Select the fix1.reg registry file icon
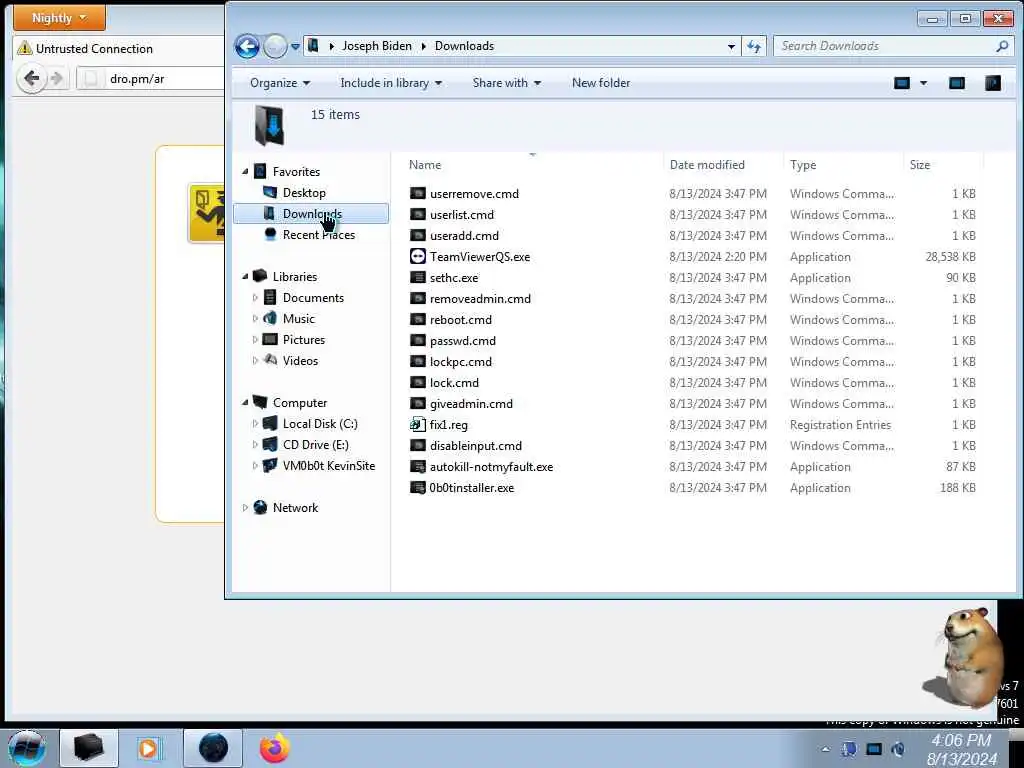The image size is (1024, 768). click(417, 424)
